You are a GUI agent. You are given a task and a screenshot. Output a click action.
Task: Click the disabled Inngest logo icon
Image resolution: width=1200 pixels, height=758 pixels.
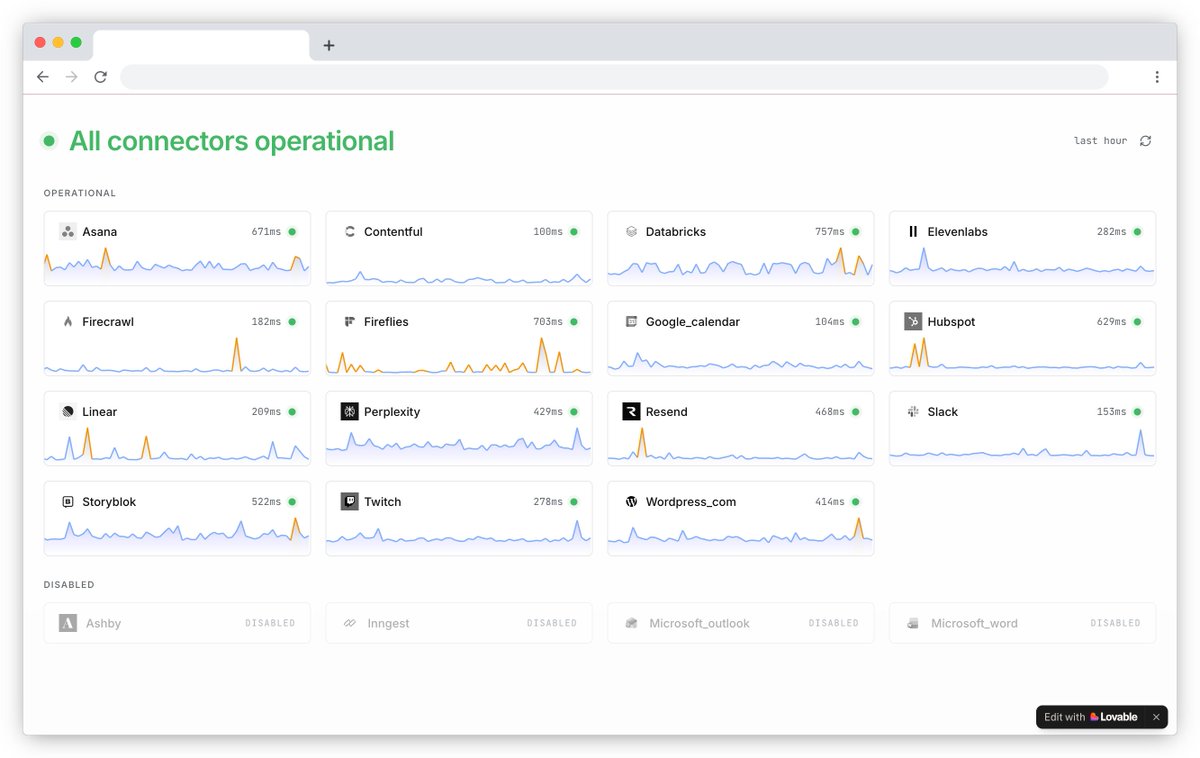click(350, 623)
